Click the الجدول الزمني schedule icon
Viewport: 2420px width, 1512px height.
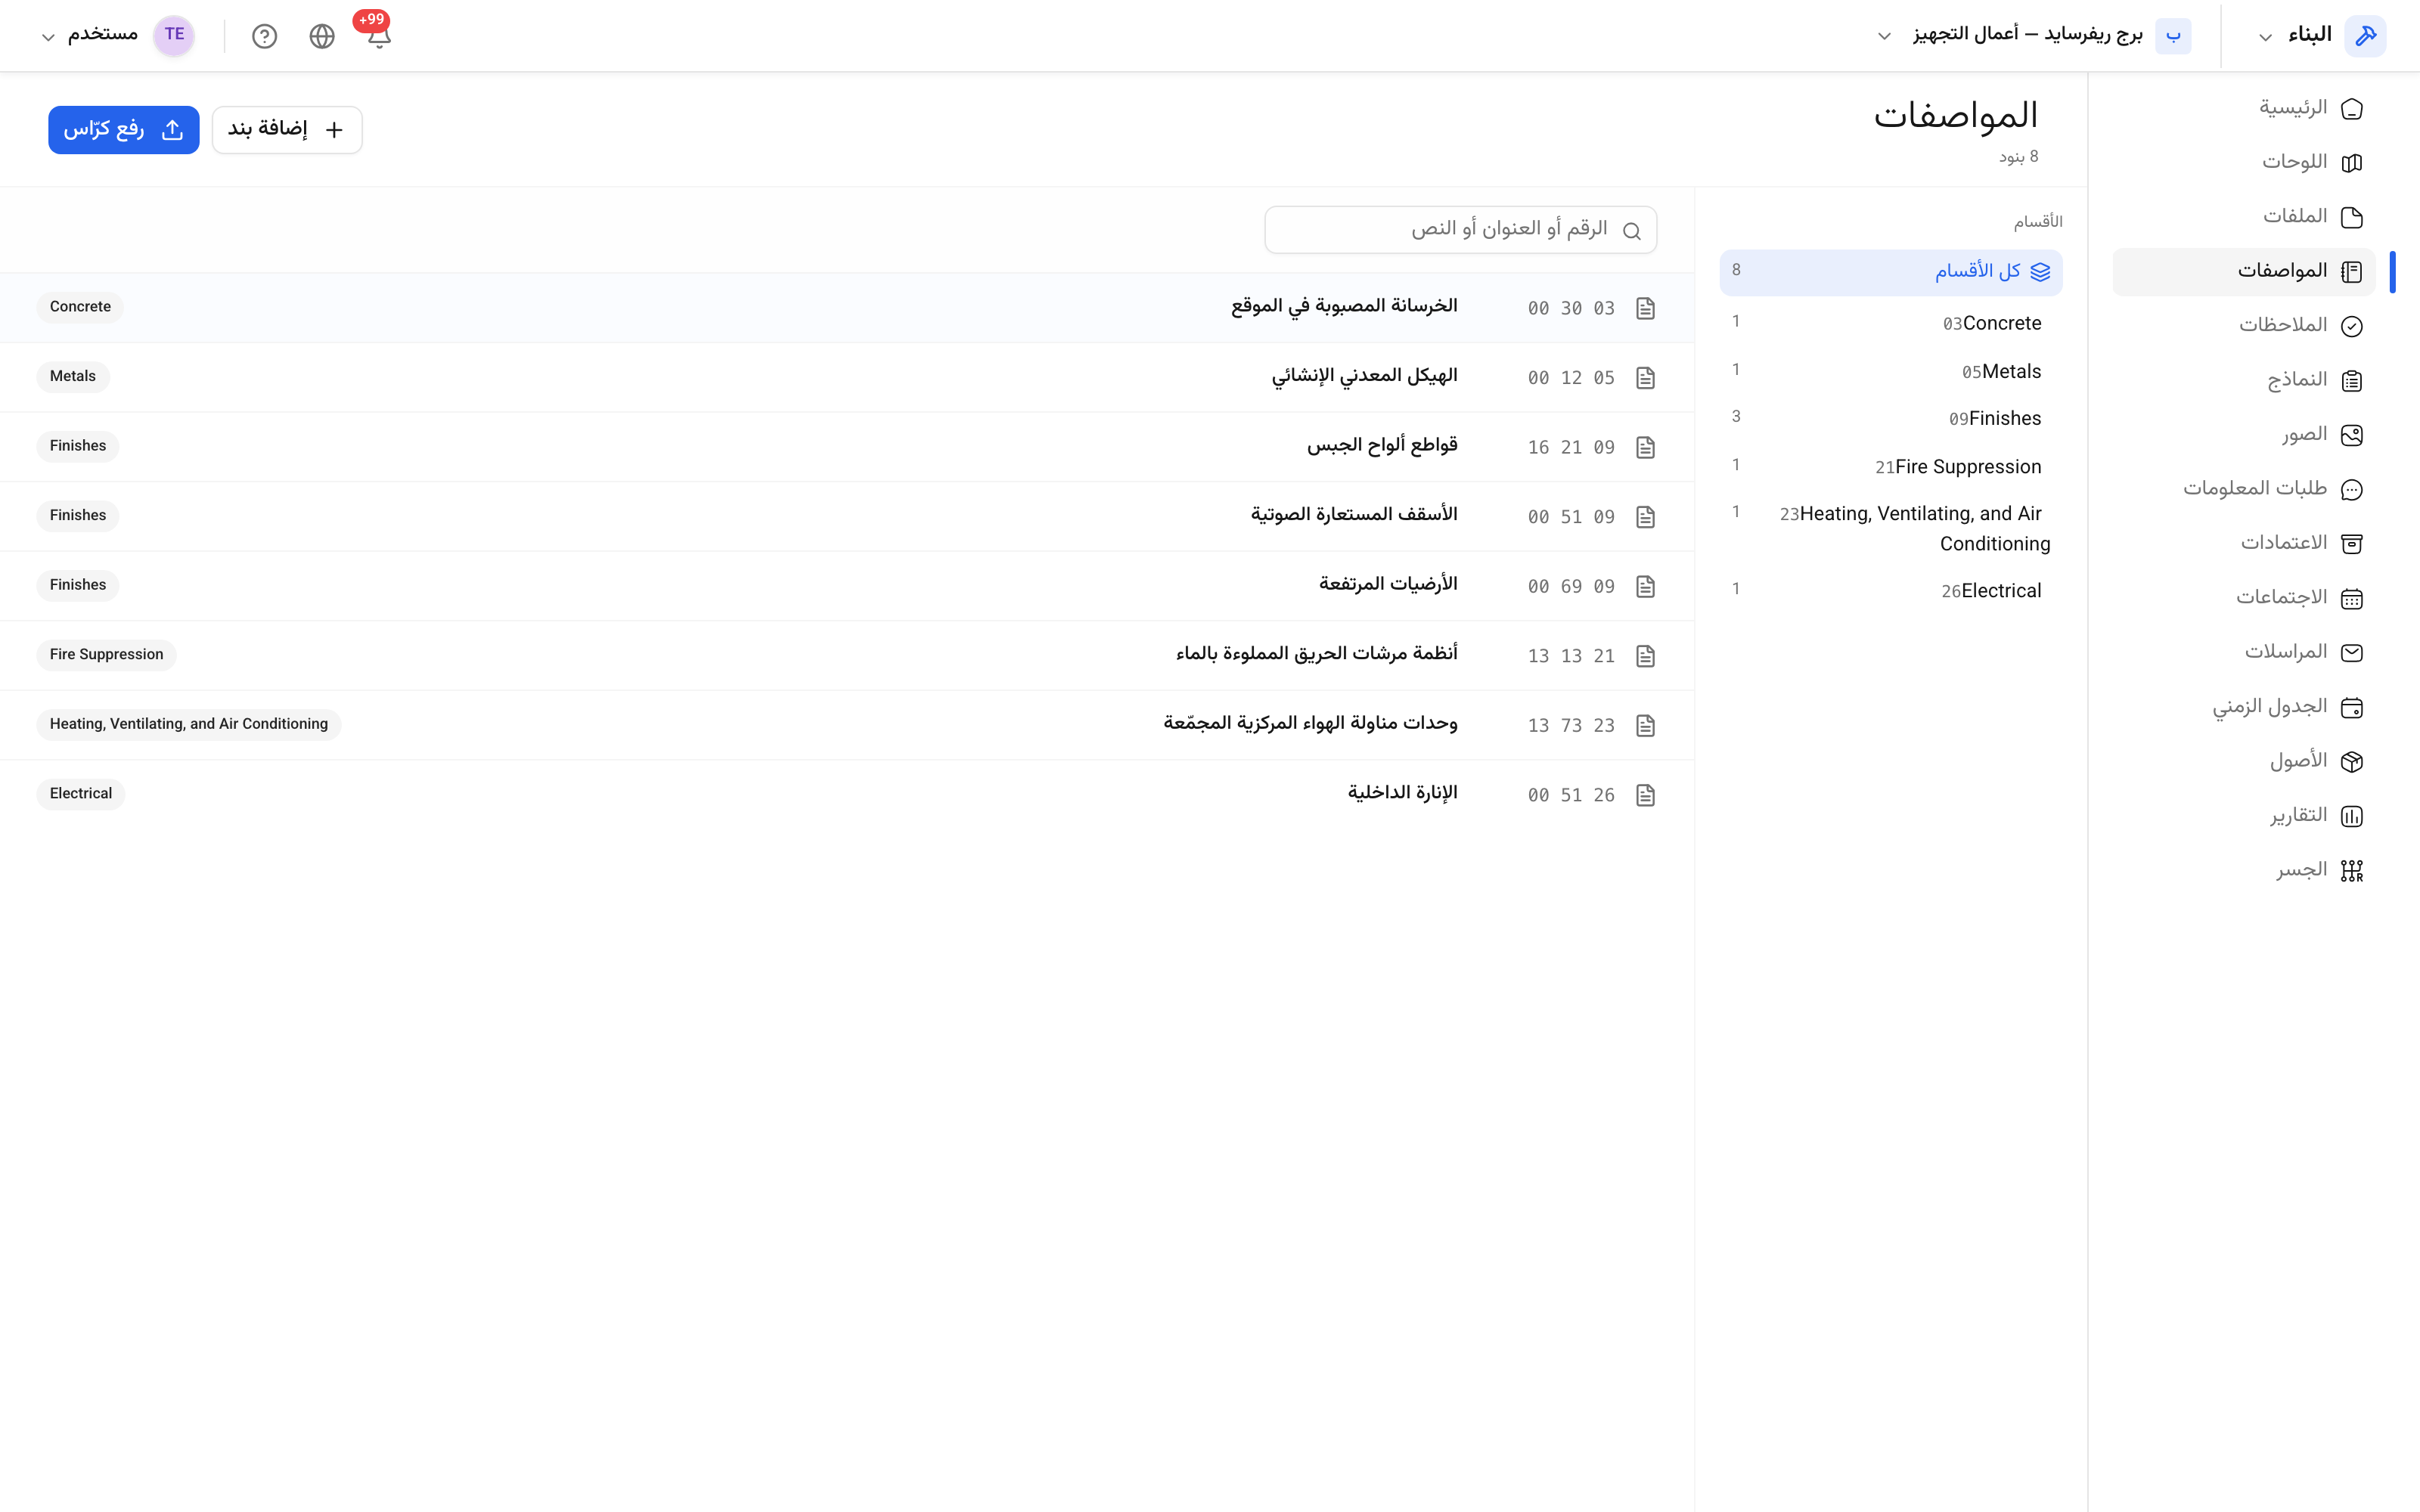[x=2352, y=707]
